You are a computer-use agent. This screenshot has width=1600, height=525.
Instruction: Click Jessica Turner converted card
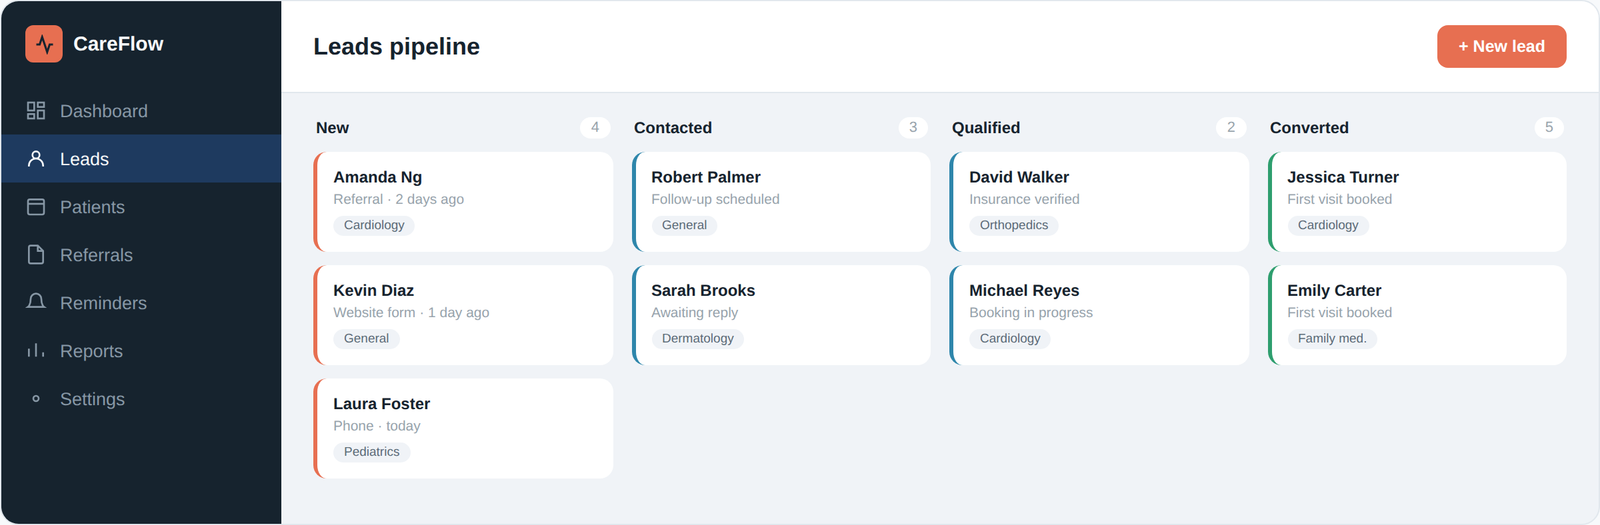[1417, 202]
